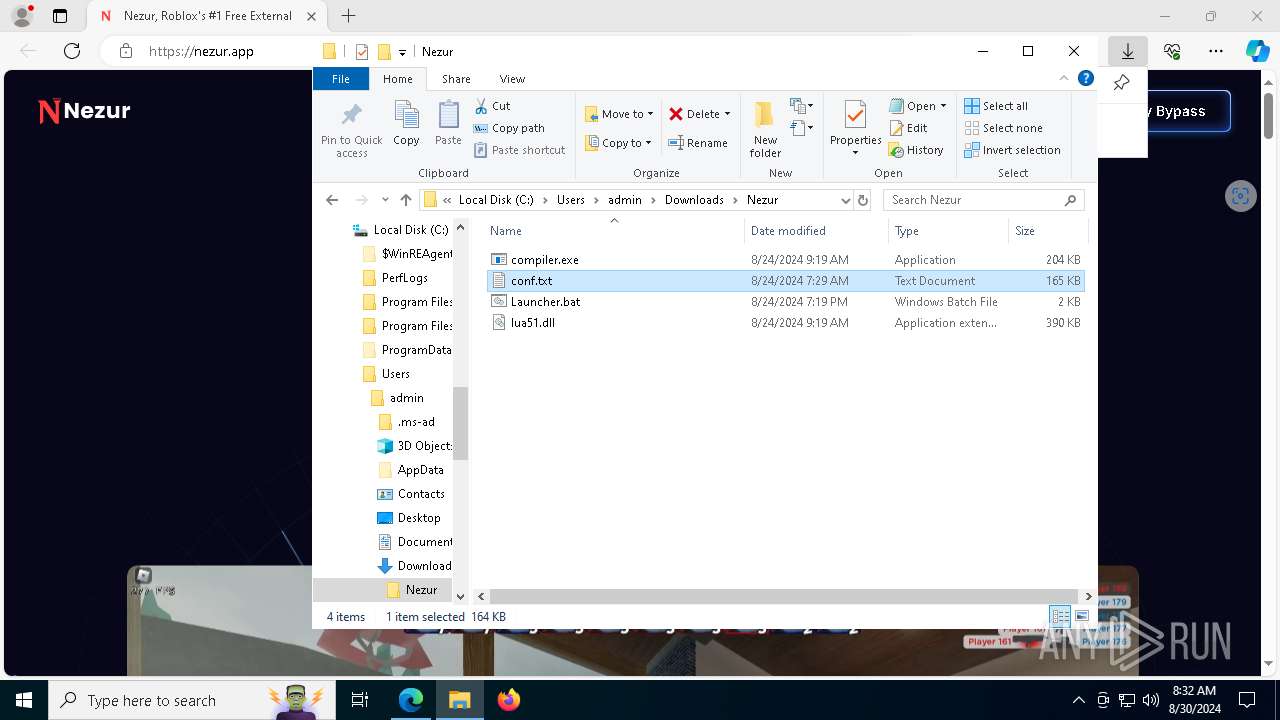Viewport: 1280px width, 720px height.
Task: Switch to large icons view layout
Action: coord(1081,617)
